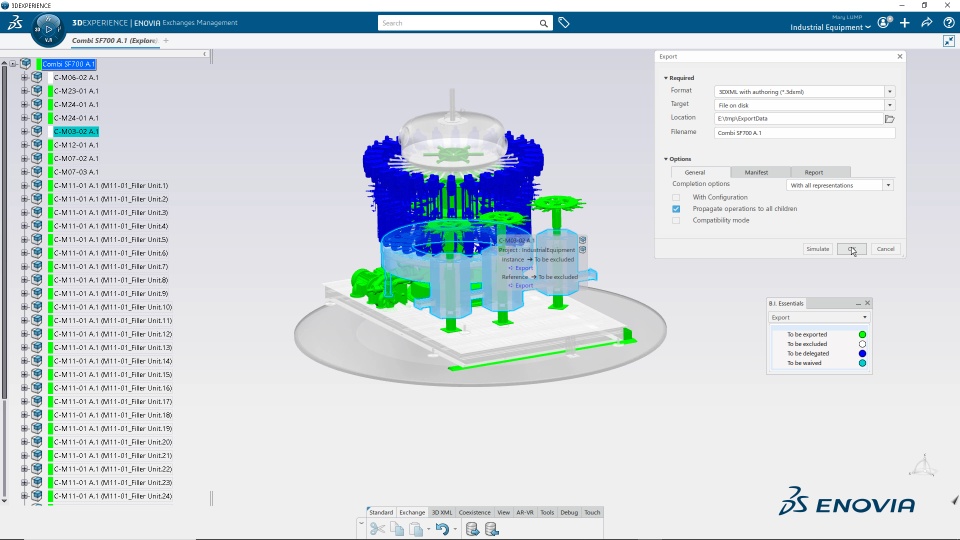Click the 3DS logo in top bar

click(15, 23)
